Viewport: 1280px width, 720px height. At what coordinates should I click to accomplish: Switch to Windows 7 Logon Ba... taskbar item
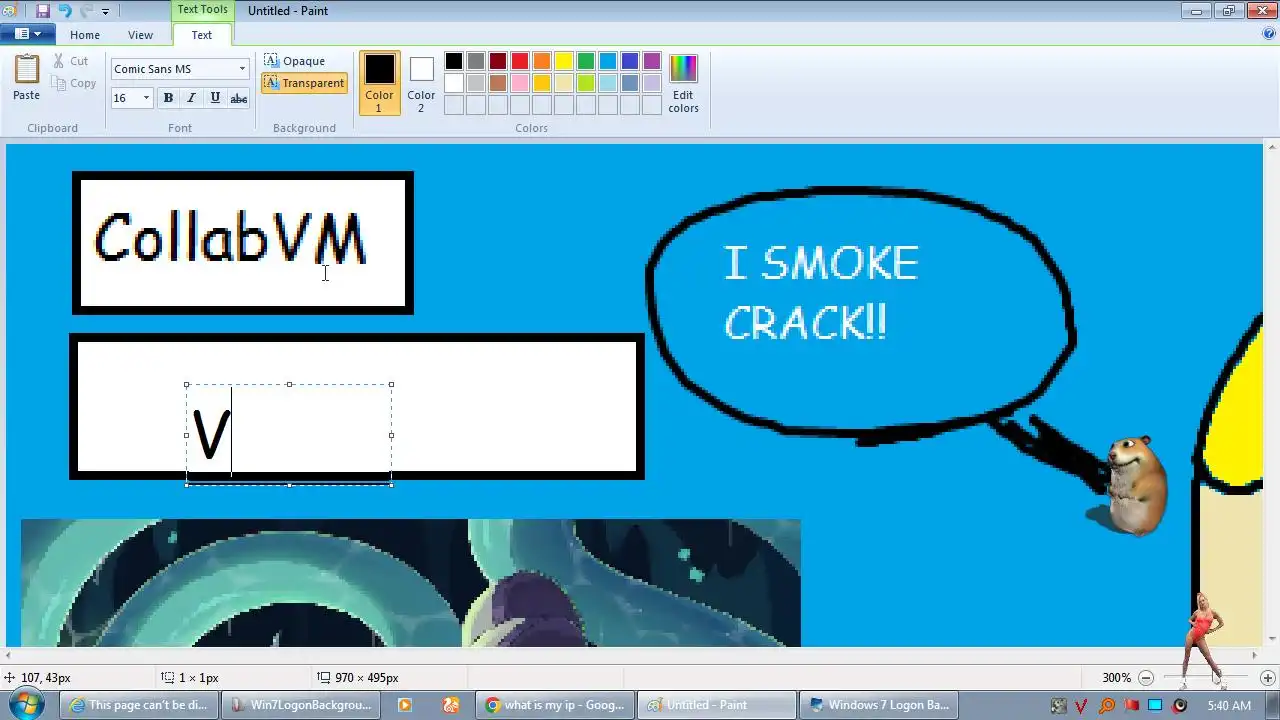[x=878, y=705]
